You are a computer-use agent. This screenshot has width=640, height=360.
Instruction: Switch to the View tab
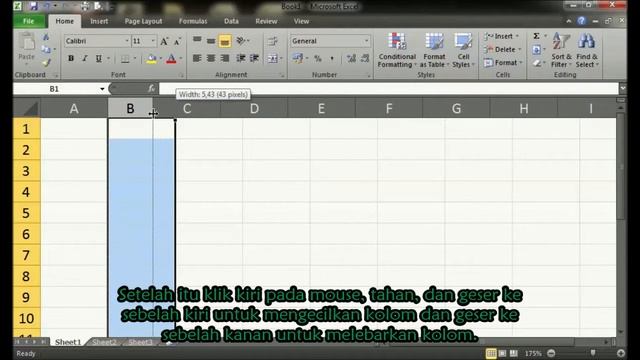click(x=301, y=21)
